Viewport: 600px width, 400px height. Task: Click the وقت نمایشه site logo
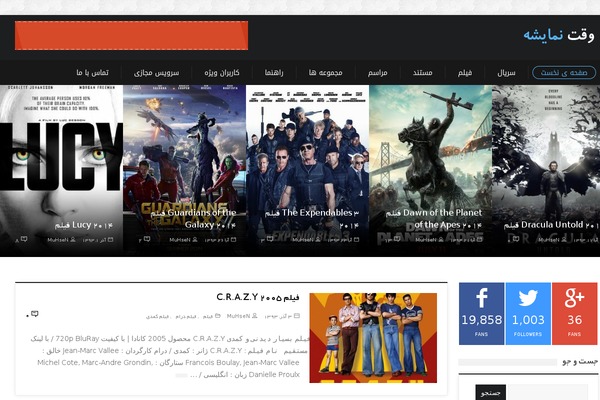click(x=559, y=35)
